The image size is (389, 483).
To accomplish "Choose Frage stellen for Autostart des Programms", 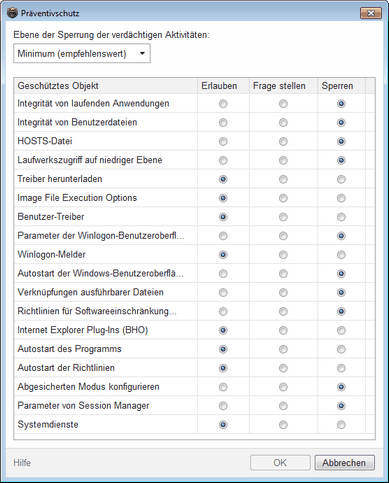I will pyautogui.click(x=283, y=349).
